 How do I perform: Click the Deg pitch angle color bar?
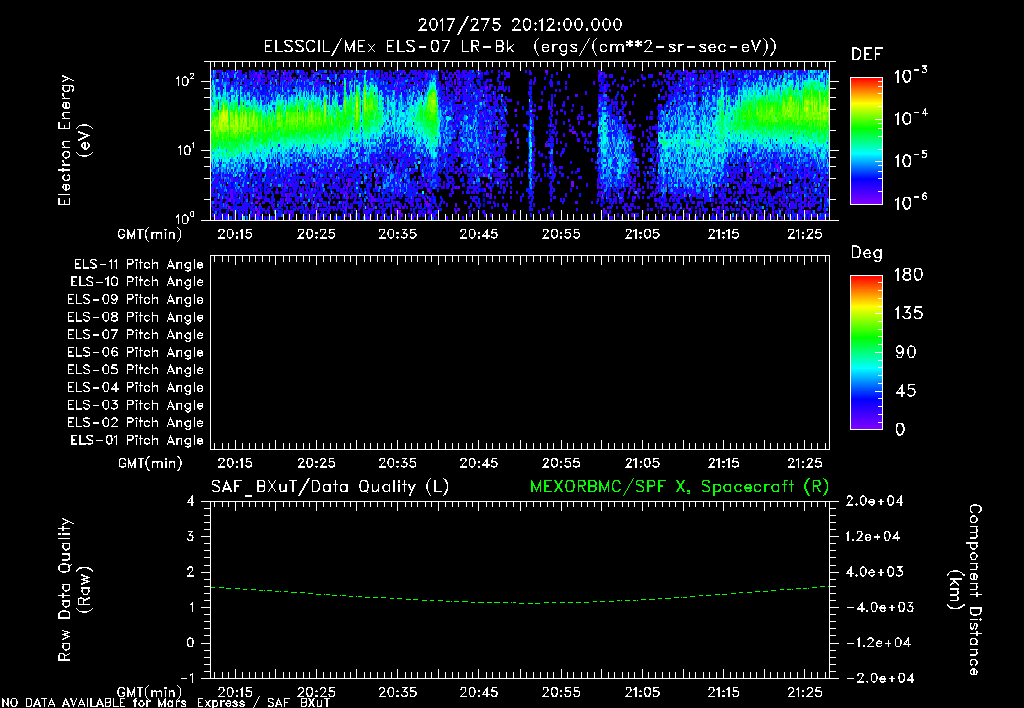tap(866, 352)
